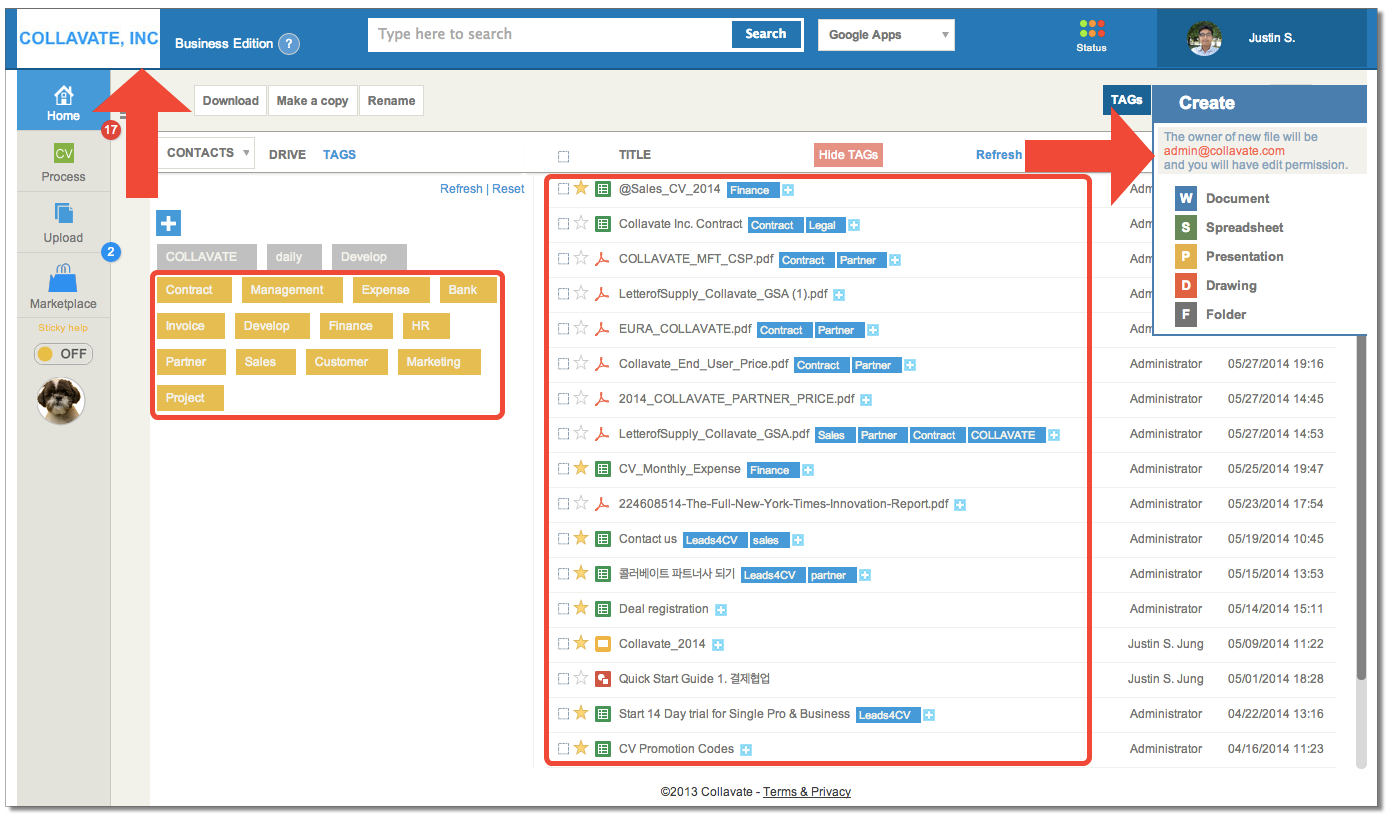Image resolution: width=1394 pixels, height=825 pixels.
Task: Click the Hide TAGs button
Action: (x=848, y=155)
